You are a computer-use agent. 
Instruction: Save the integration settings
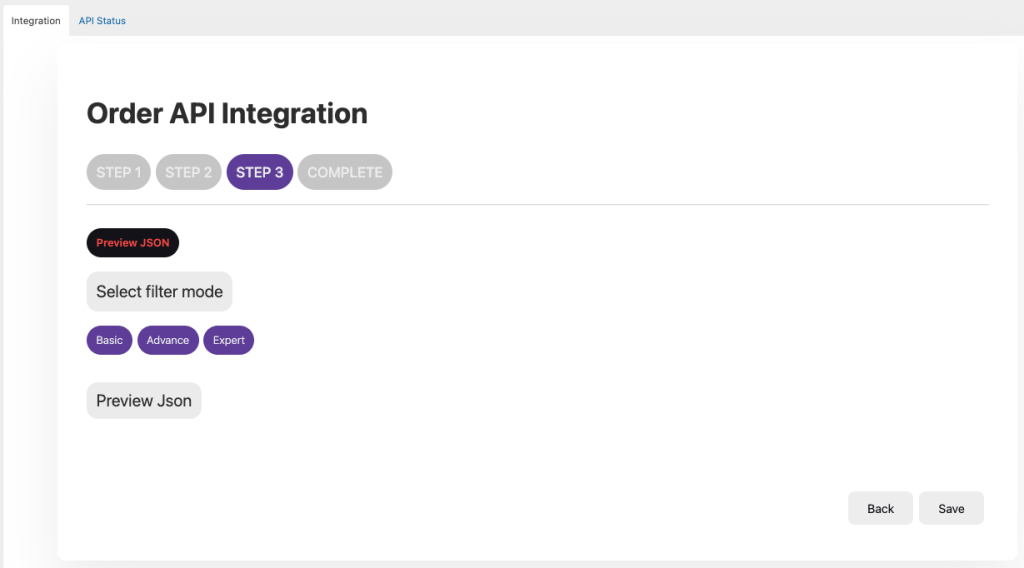coord(950,508)
